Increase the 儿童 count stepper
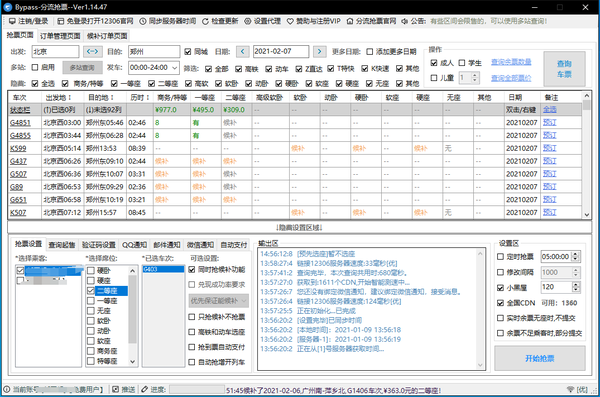 pyautogui.click(x=475, y=75)
